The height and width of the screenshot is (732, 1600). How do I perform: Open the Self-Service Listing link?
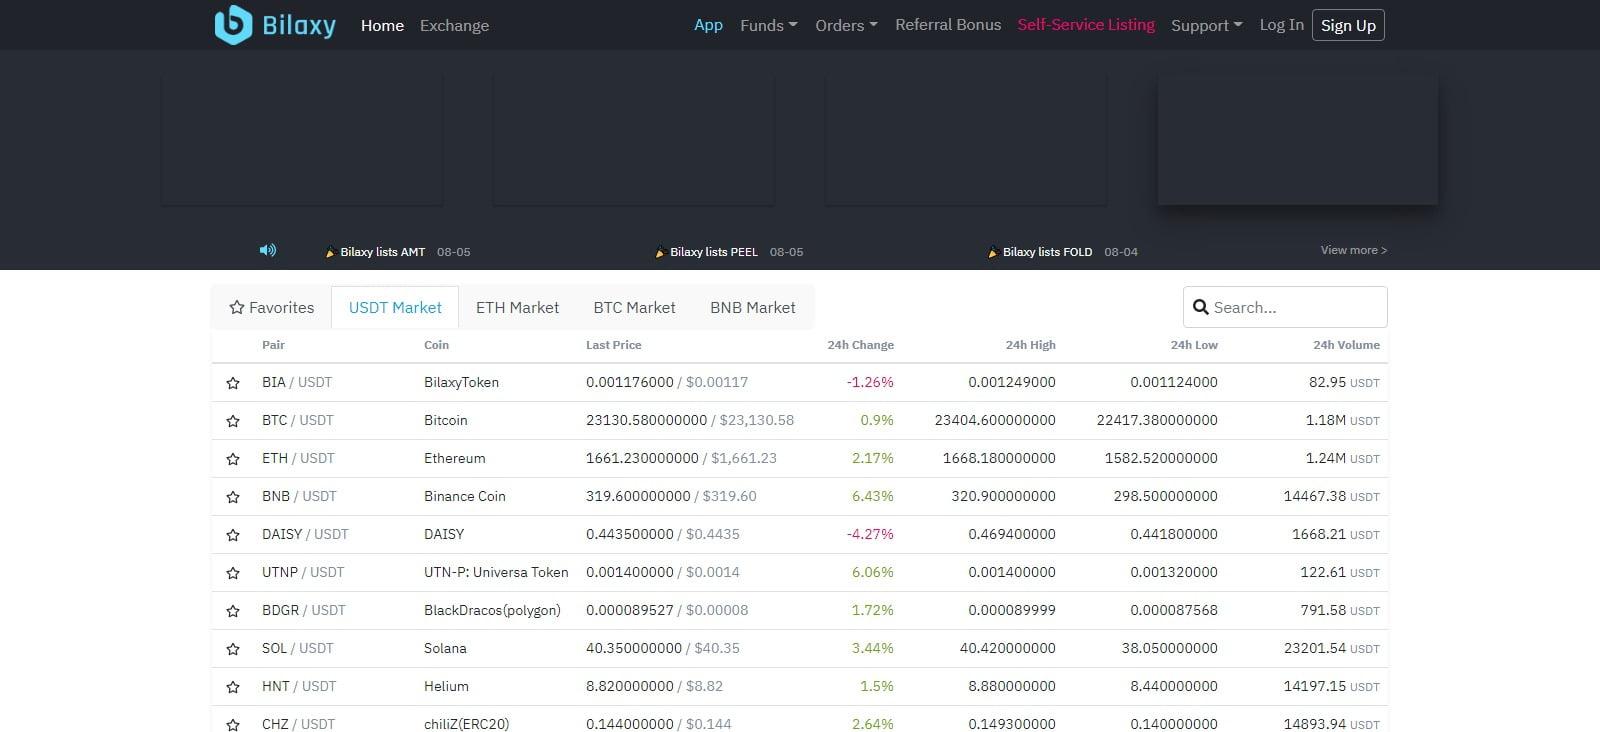click(x=1085, y=25)
